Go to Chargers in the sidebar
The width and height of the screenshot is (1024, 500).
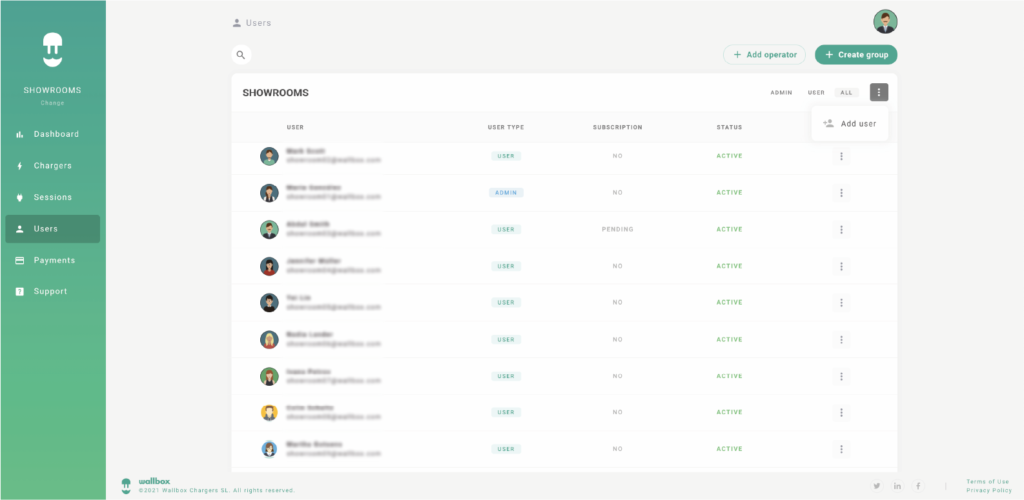(x=52, y=166)
